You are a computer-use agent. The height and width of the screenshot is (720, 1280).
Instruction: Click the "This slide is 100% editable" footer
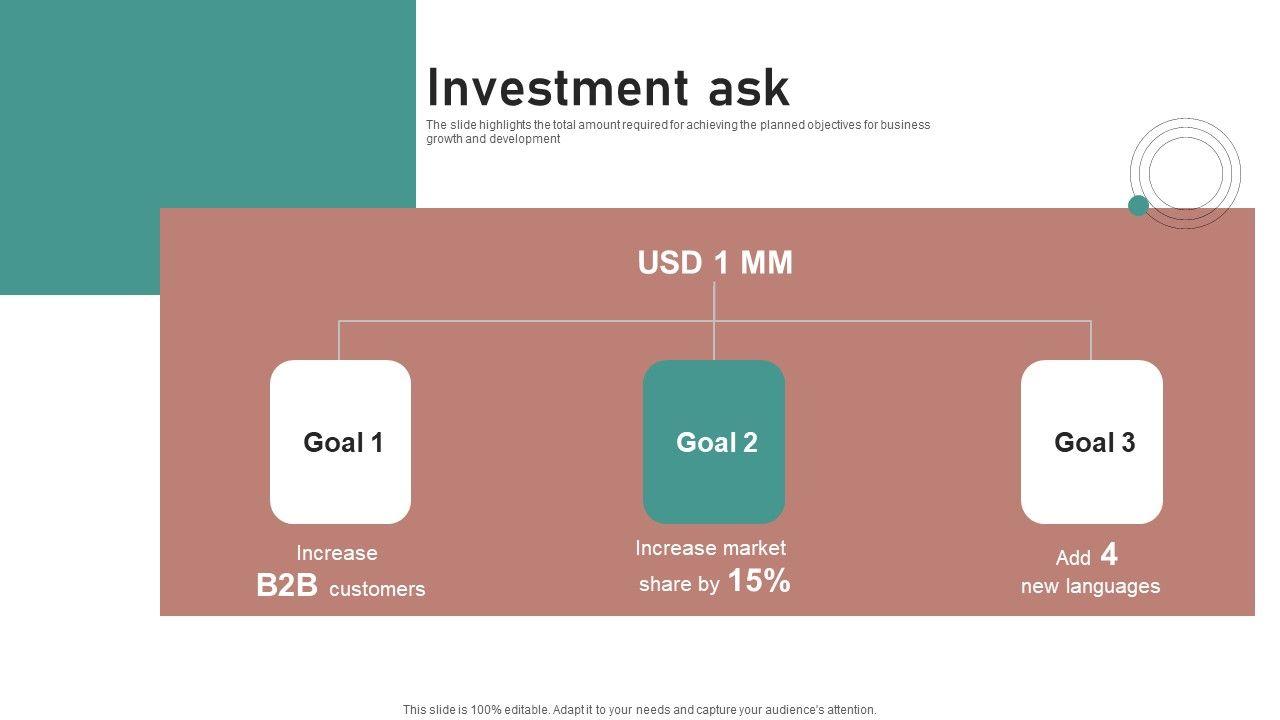coord(640,710)
